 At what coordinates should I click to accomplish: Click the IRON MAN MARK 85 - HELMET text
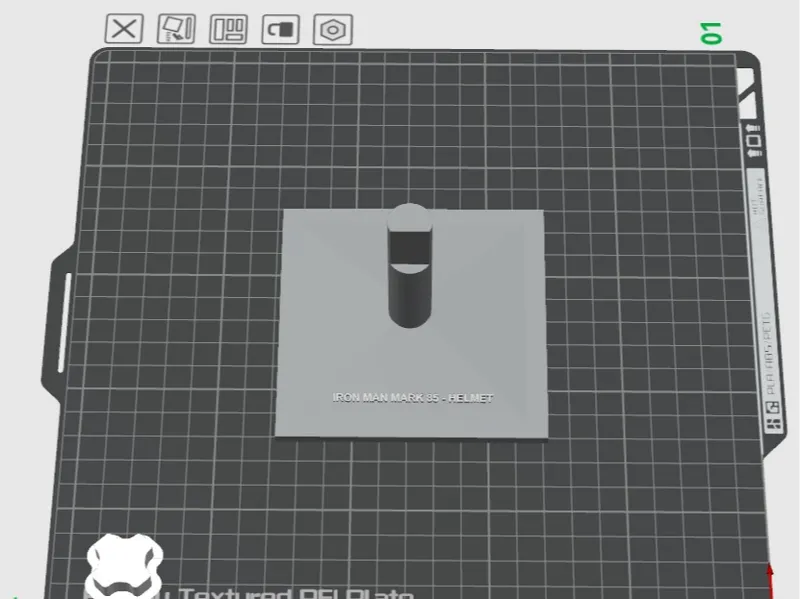point(413,398)
